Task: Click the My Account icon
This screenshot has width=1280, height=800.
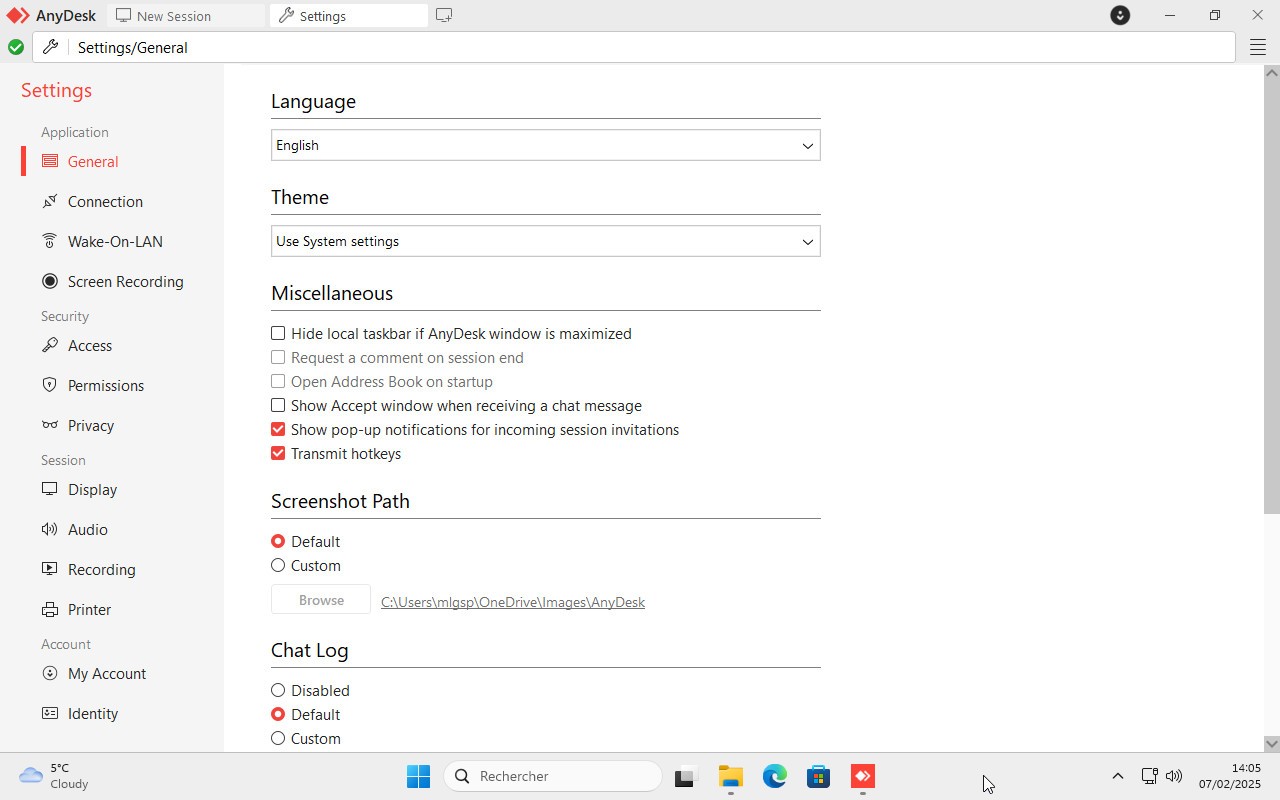Action: pos(50,673)
